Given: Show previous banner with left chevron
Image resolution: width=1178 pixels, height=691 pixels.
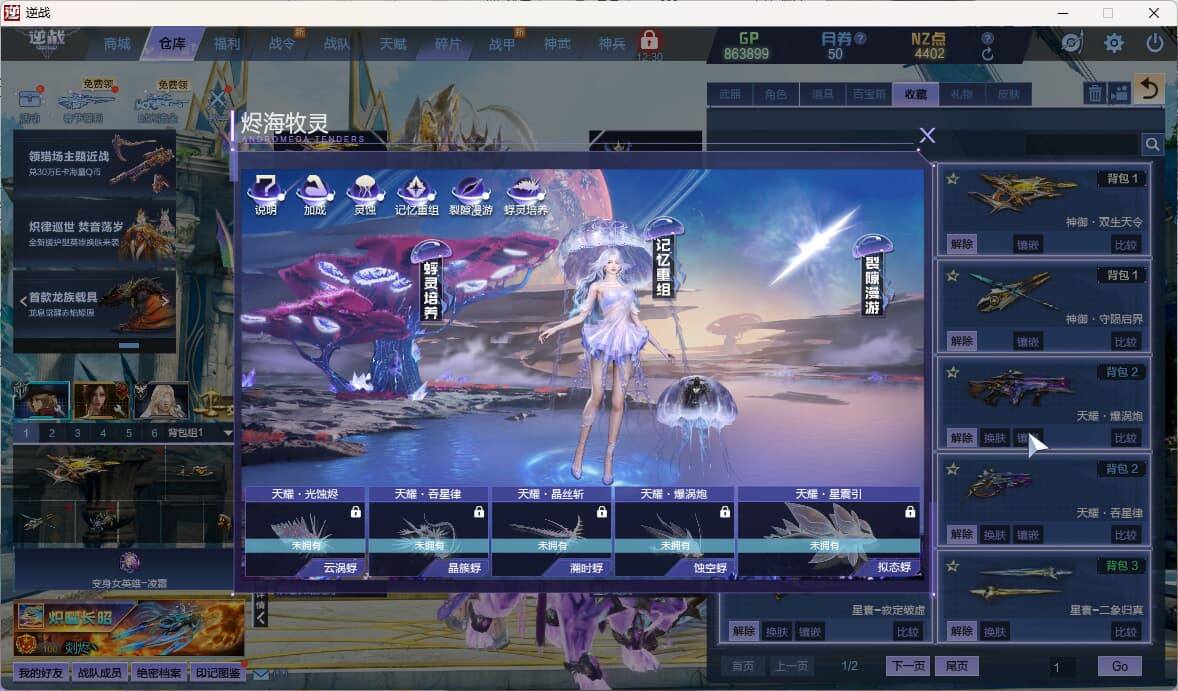Looking at the screenshot, I should [x=23, y=300].
